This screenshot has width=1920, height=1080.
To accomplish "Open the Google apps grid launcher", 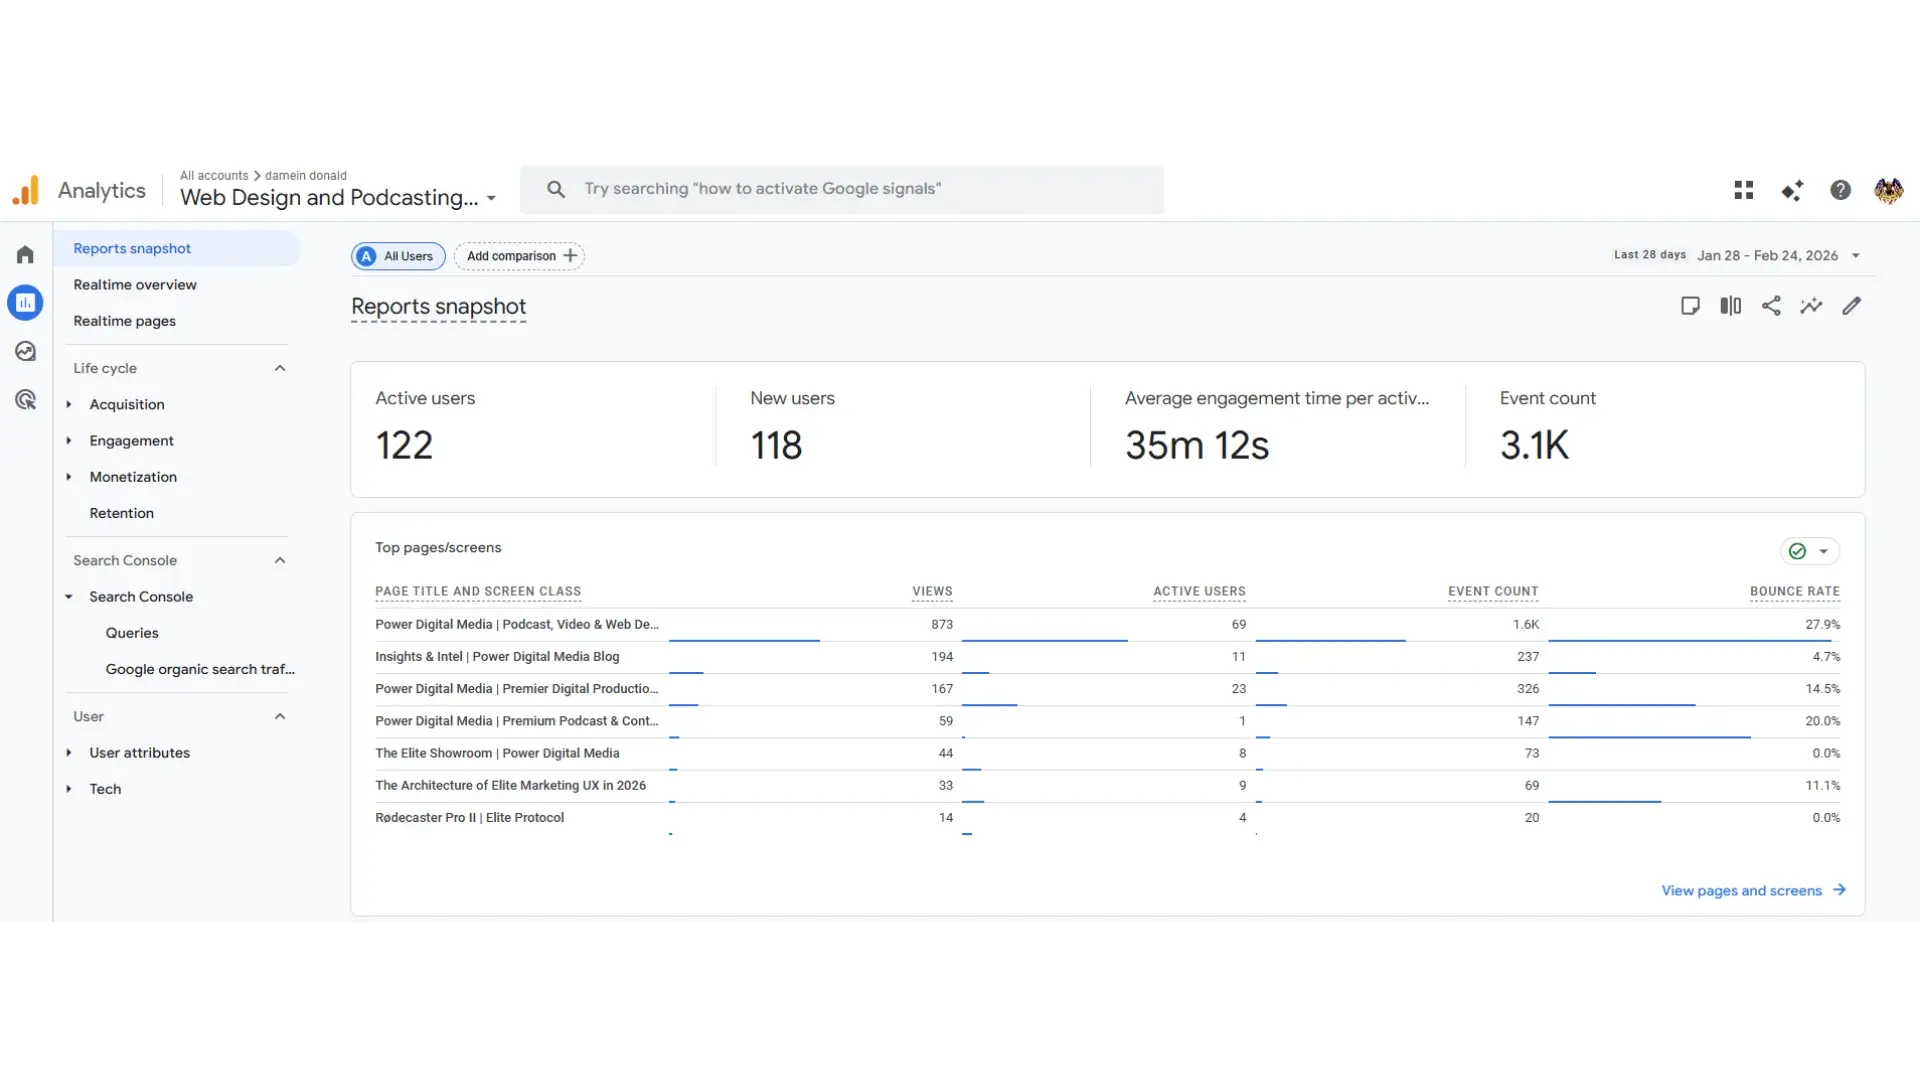I will tap(1743, 190).
